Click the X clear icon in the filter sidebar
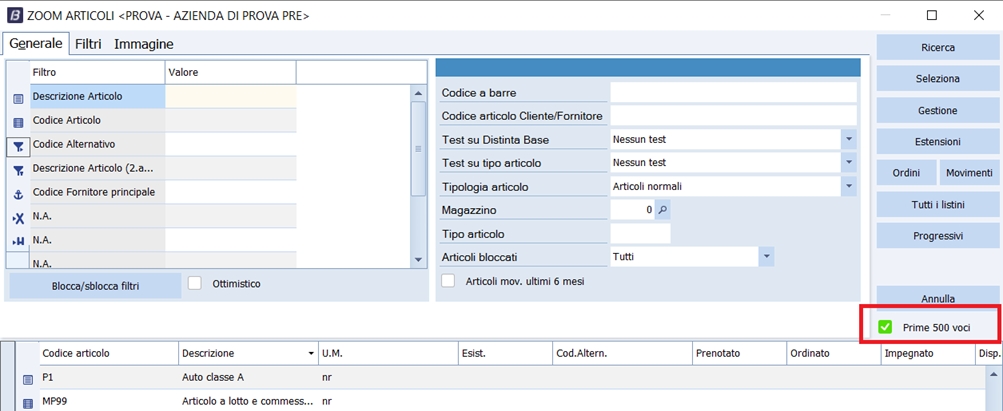 pos(18,217)
